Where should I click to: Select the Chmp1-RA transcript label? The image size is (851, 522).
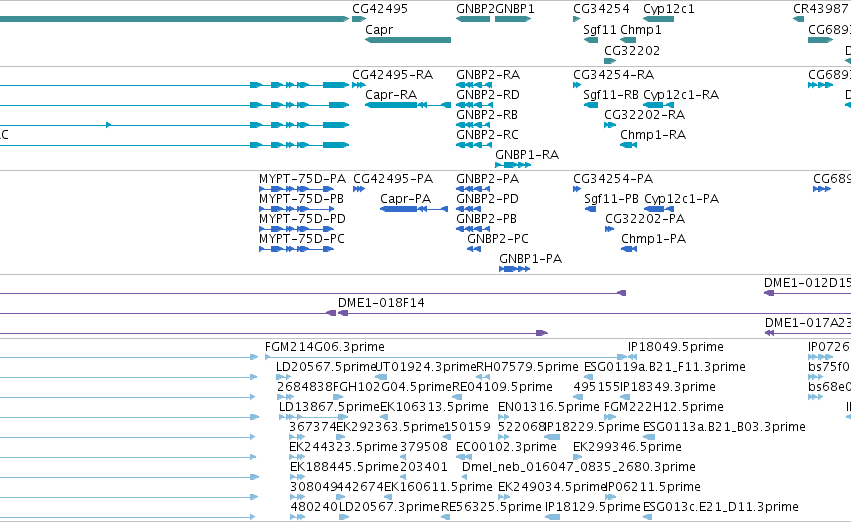pyautogui.click(x=653, y=135)
